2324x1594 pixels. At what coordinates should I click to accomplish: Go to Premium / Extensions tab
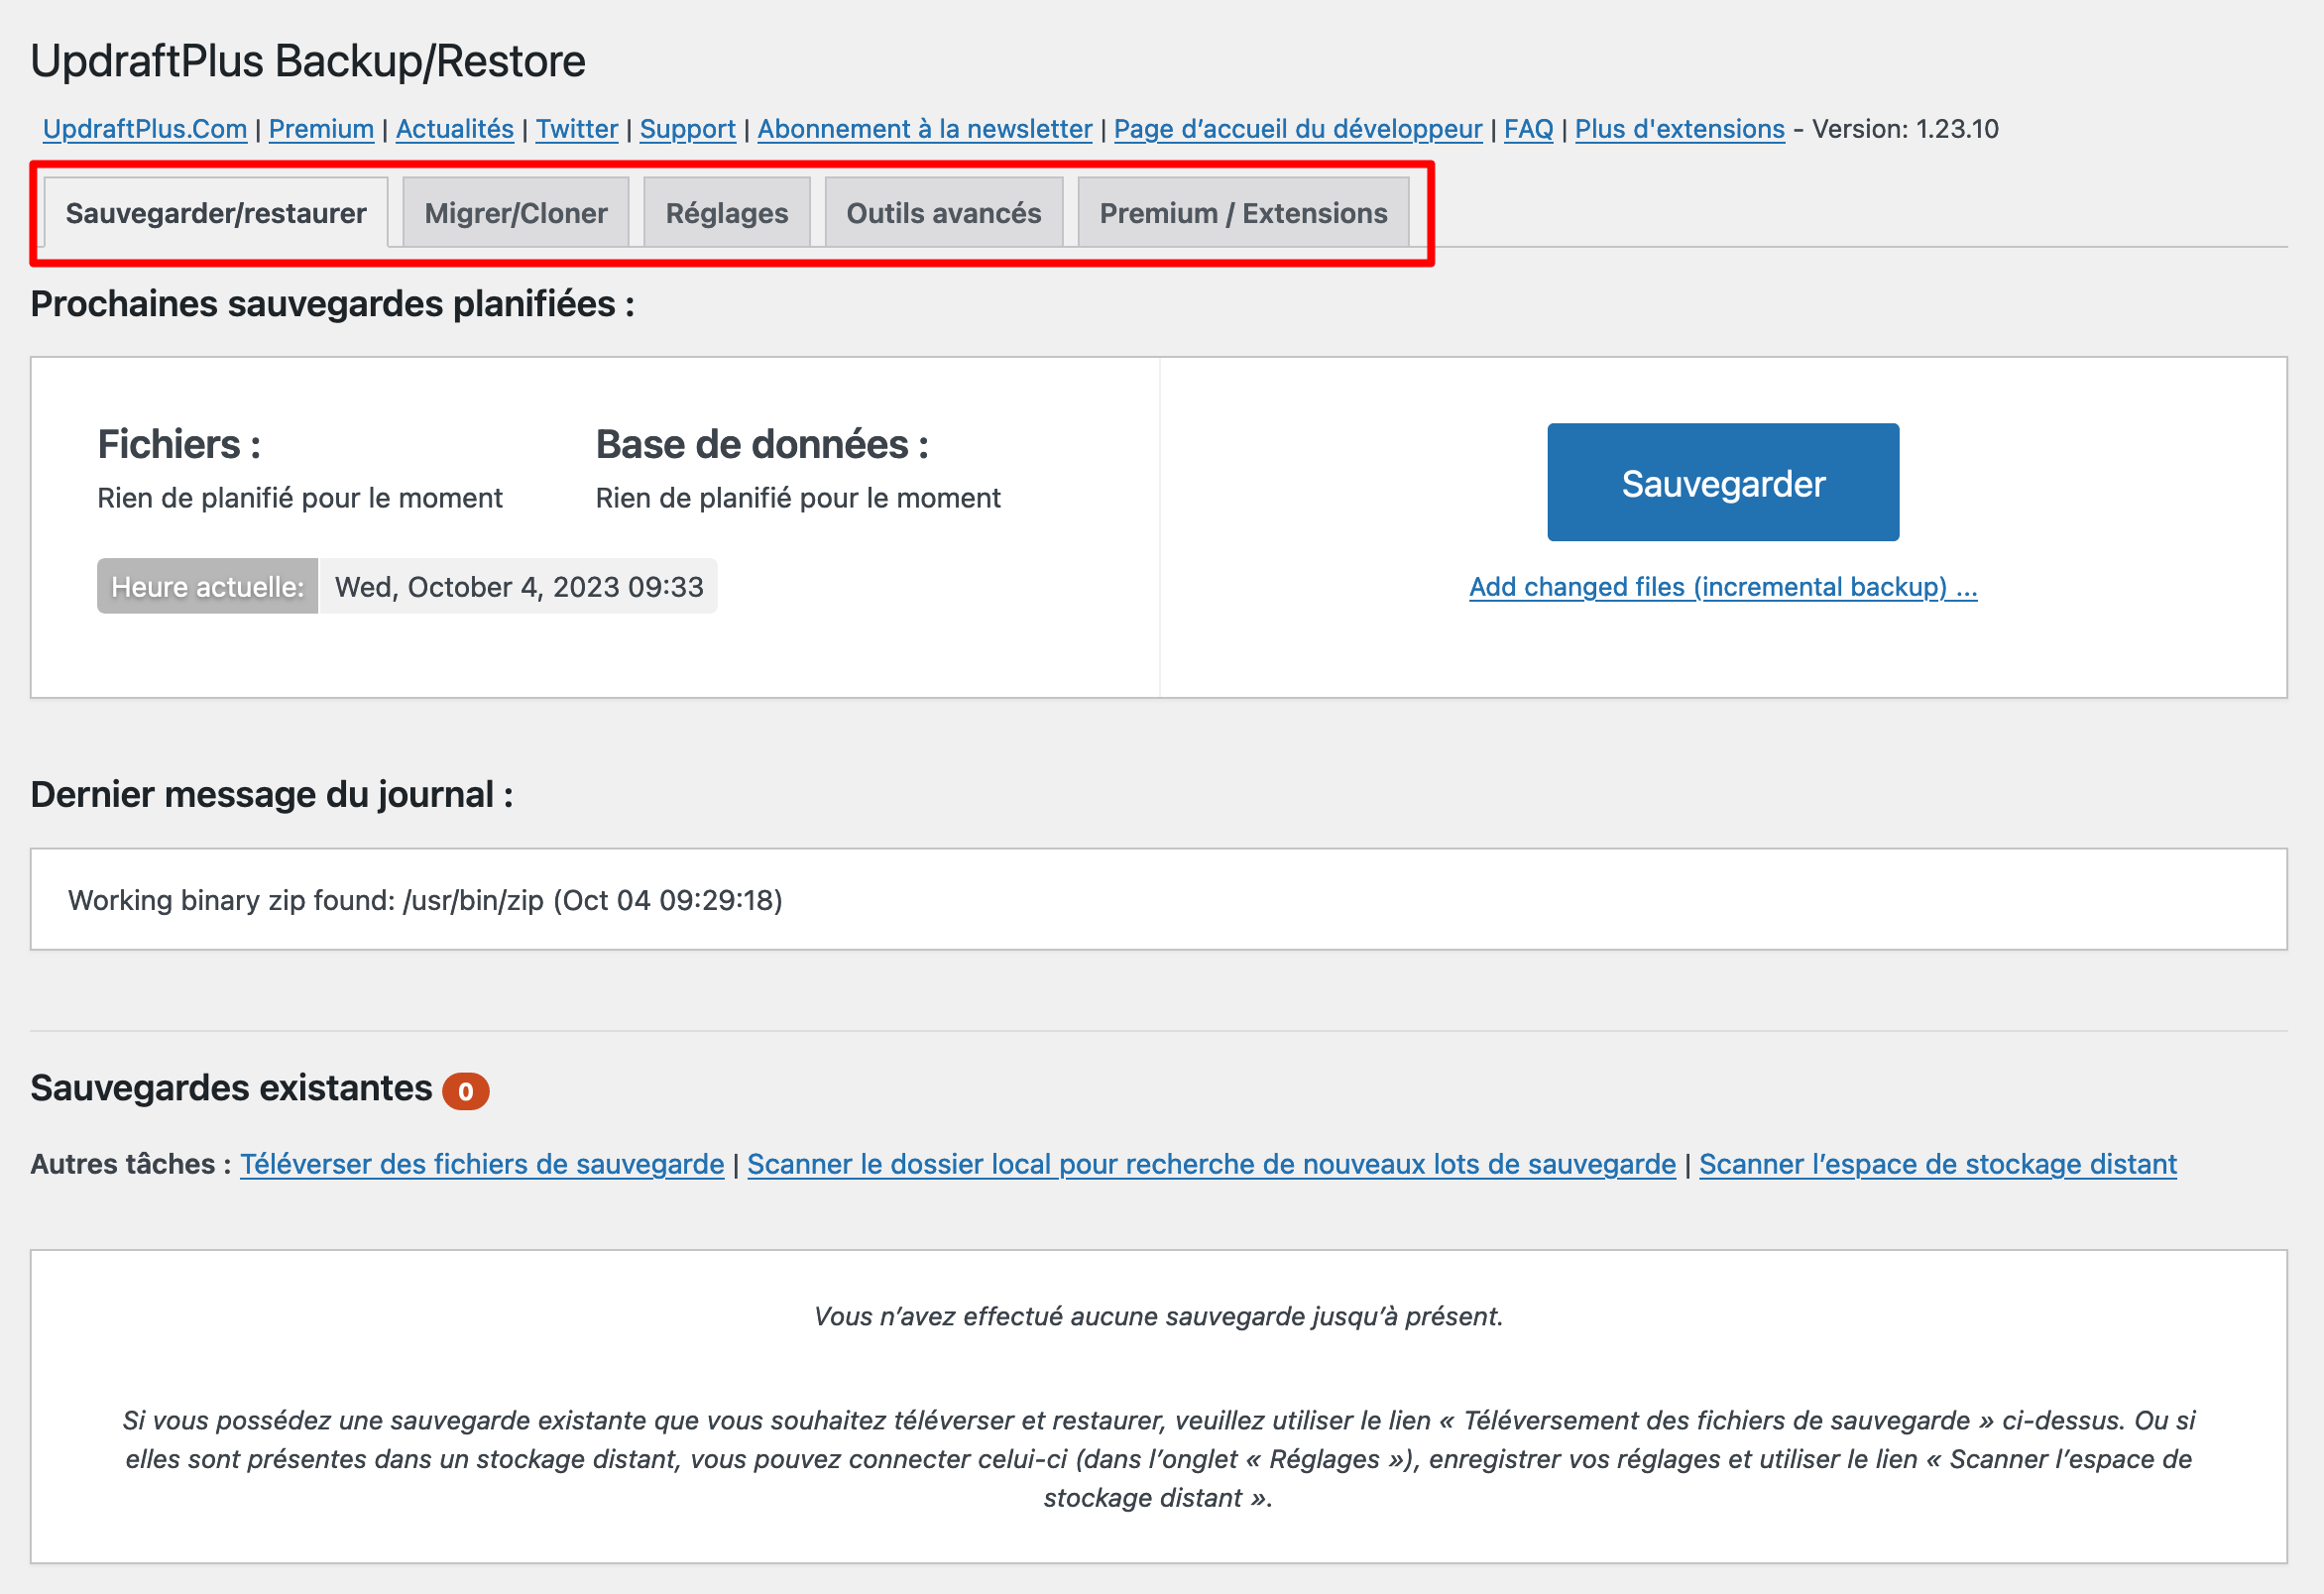[x=1242, y=213]
